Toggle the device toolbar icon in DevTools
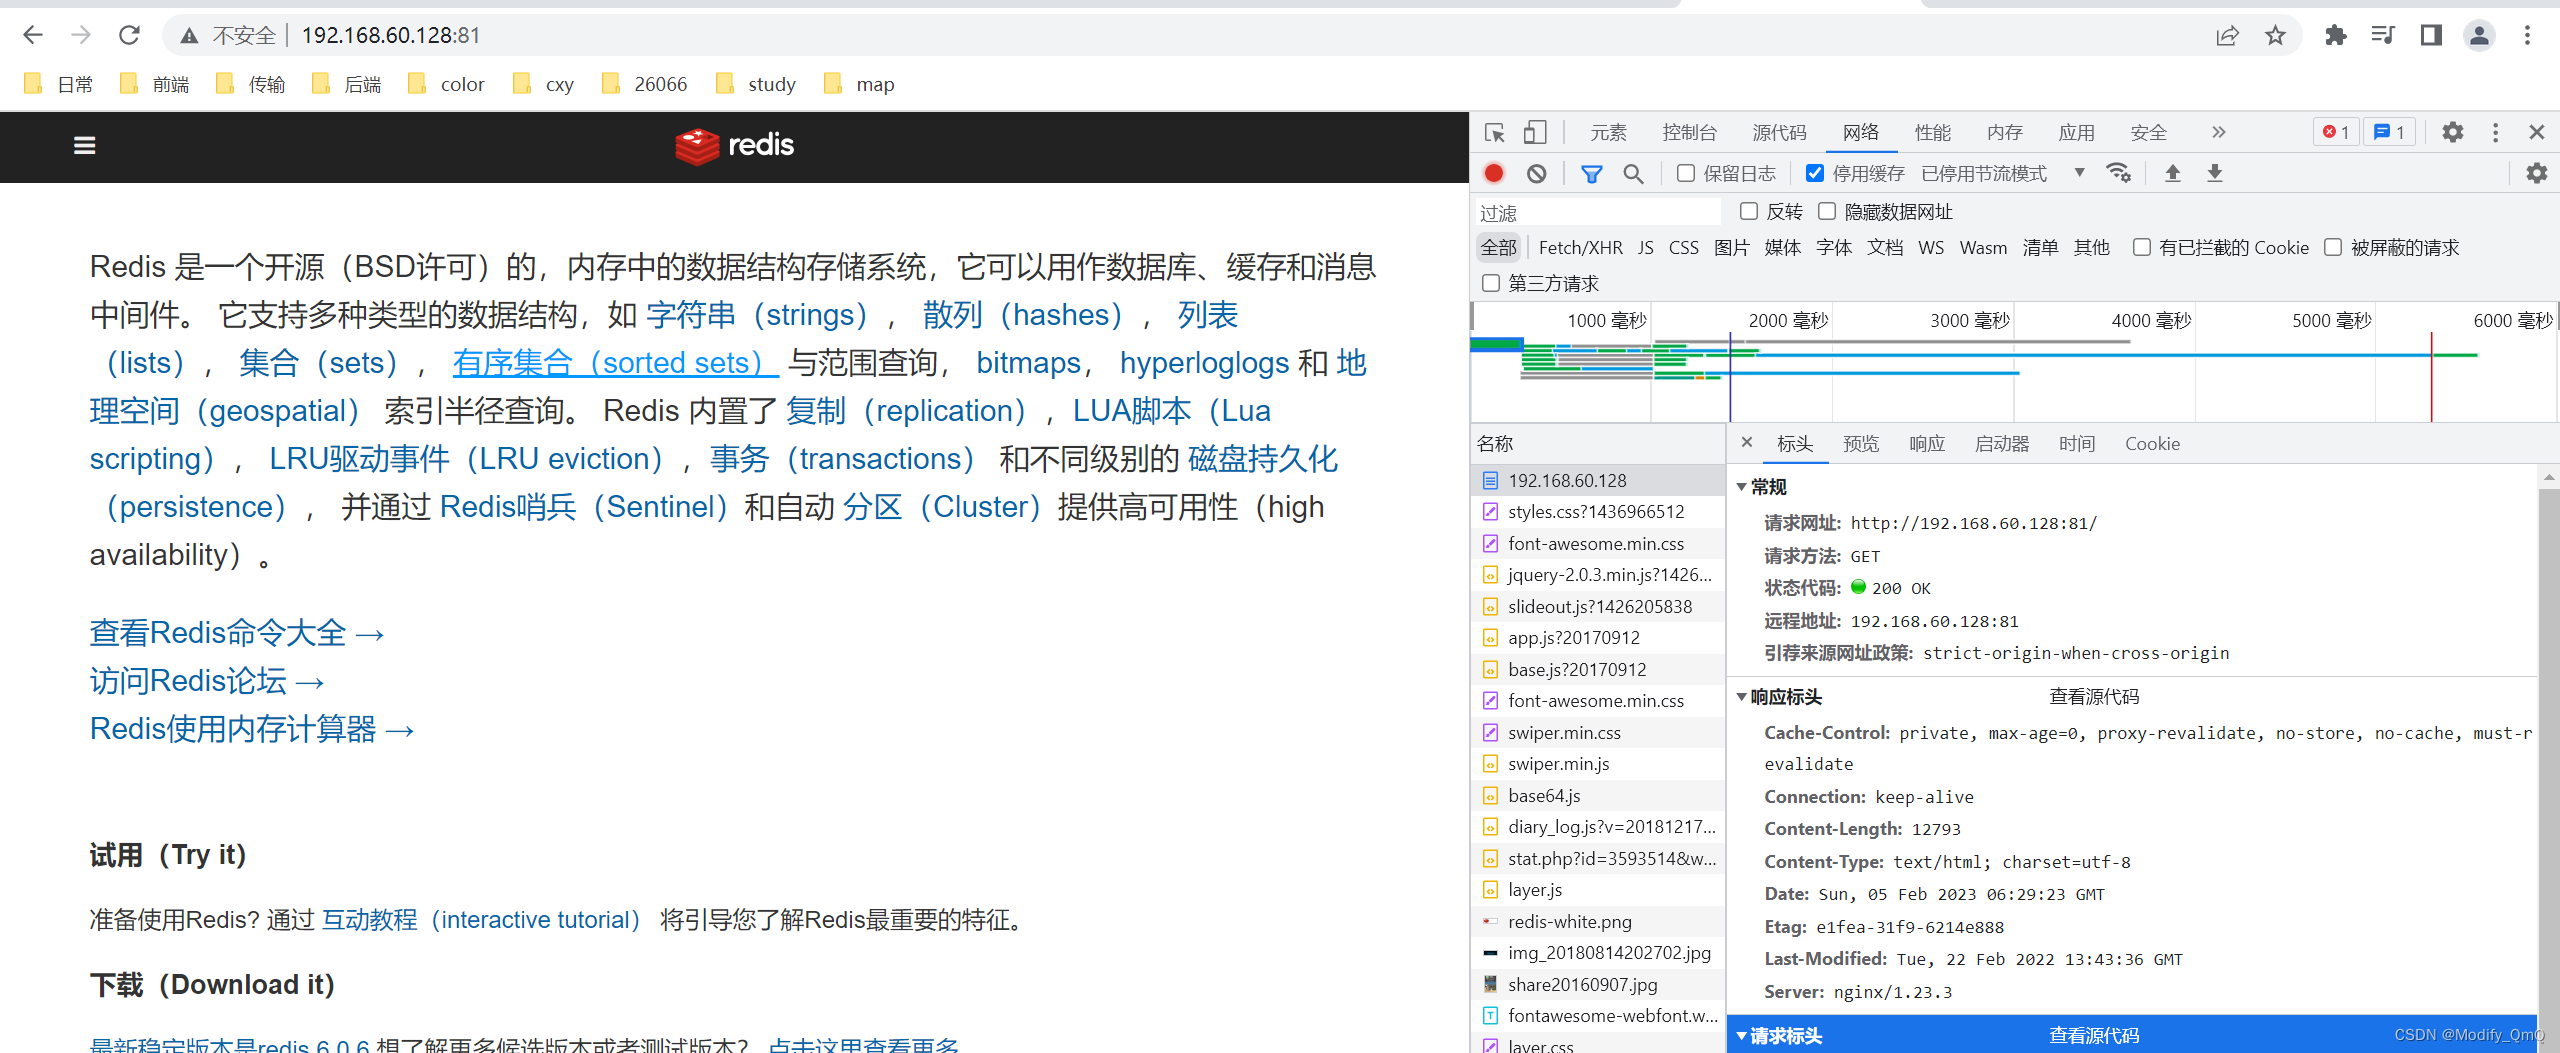This screenshot has width=2560, height=1053. pos(1535,133)
